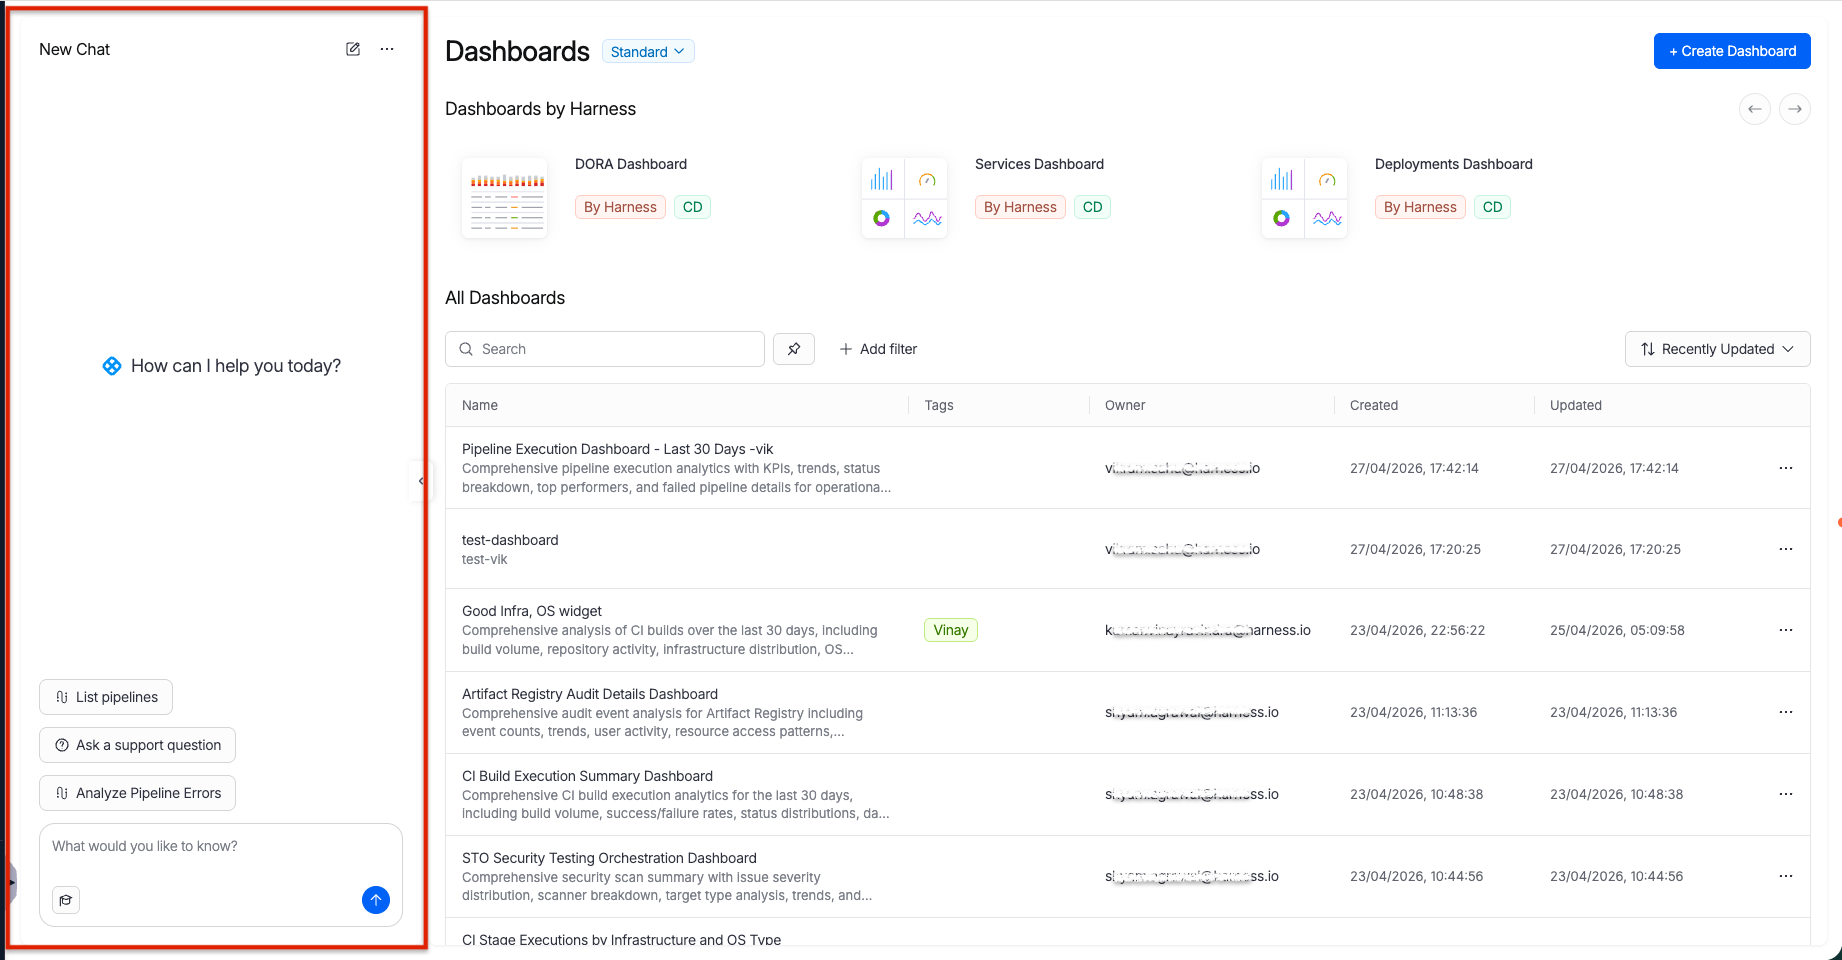Open the DORA Dashboard thumbnail
Viewport: 1842px width, 960px height.
click(x=505, y=198)
